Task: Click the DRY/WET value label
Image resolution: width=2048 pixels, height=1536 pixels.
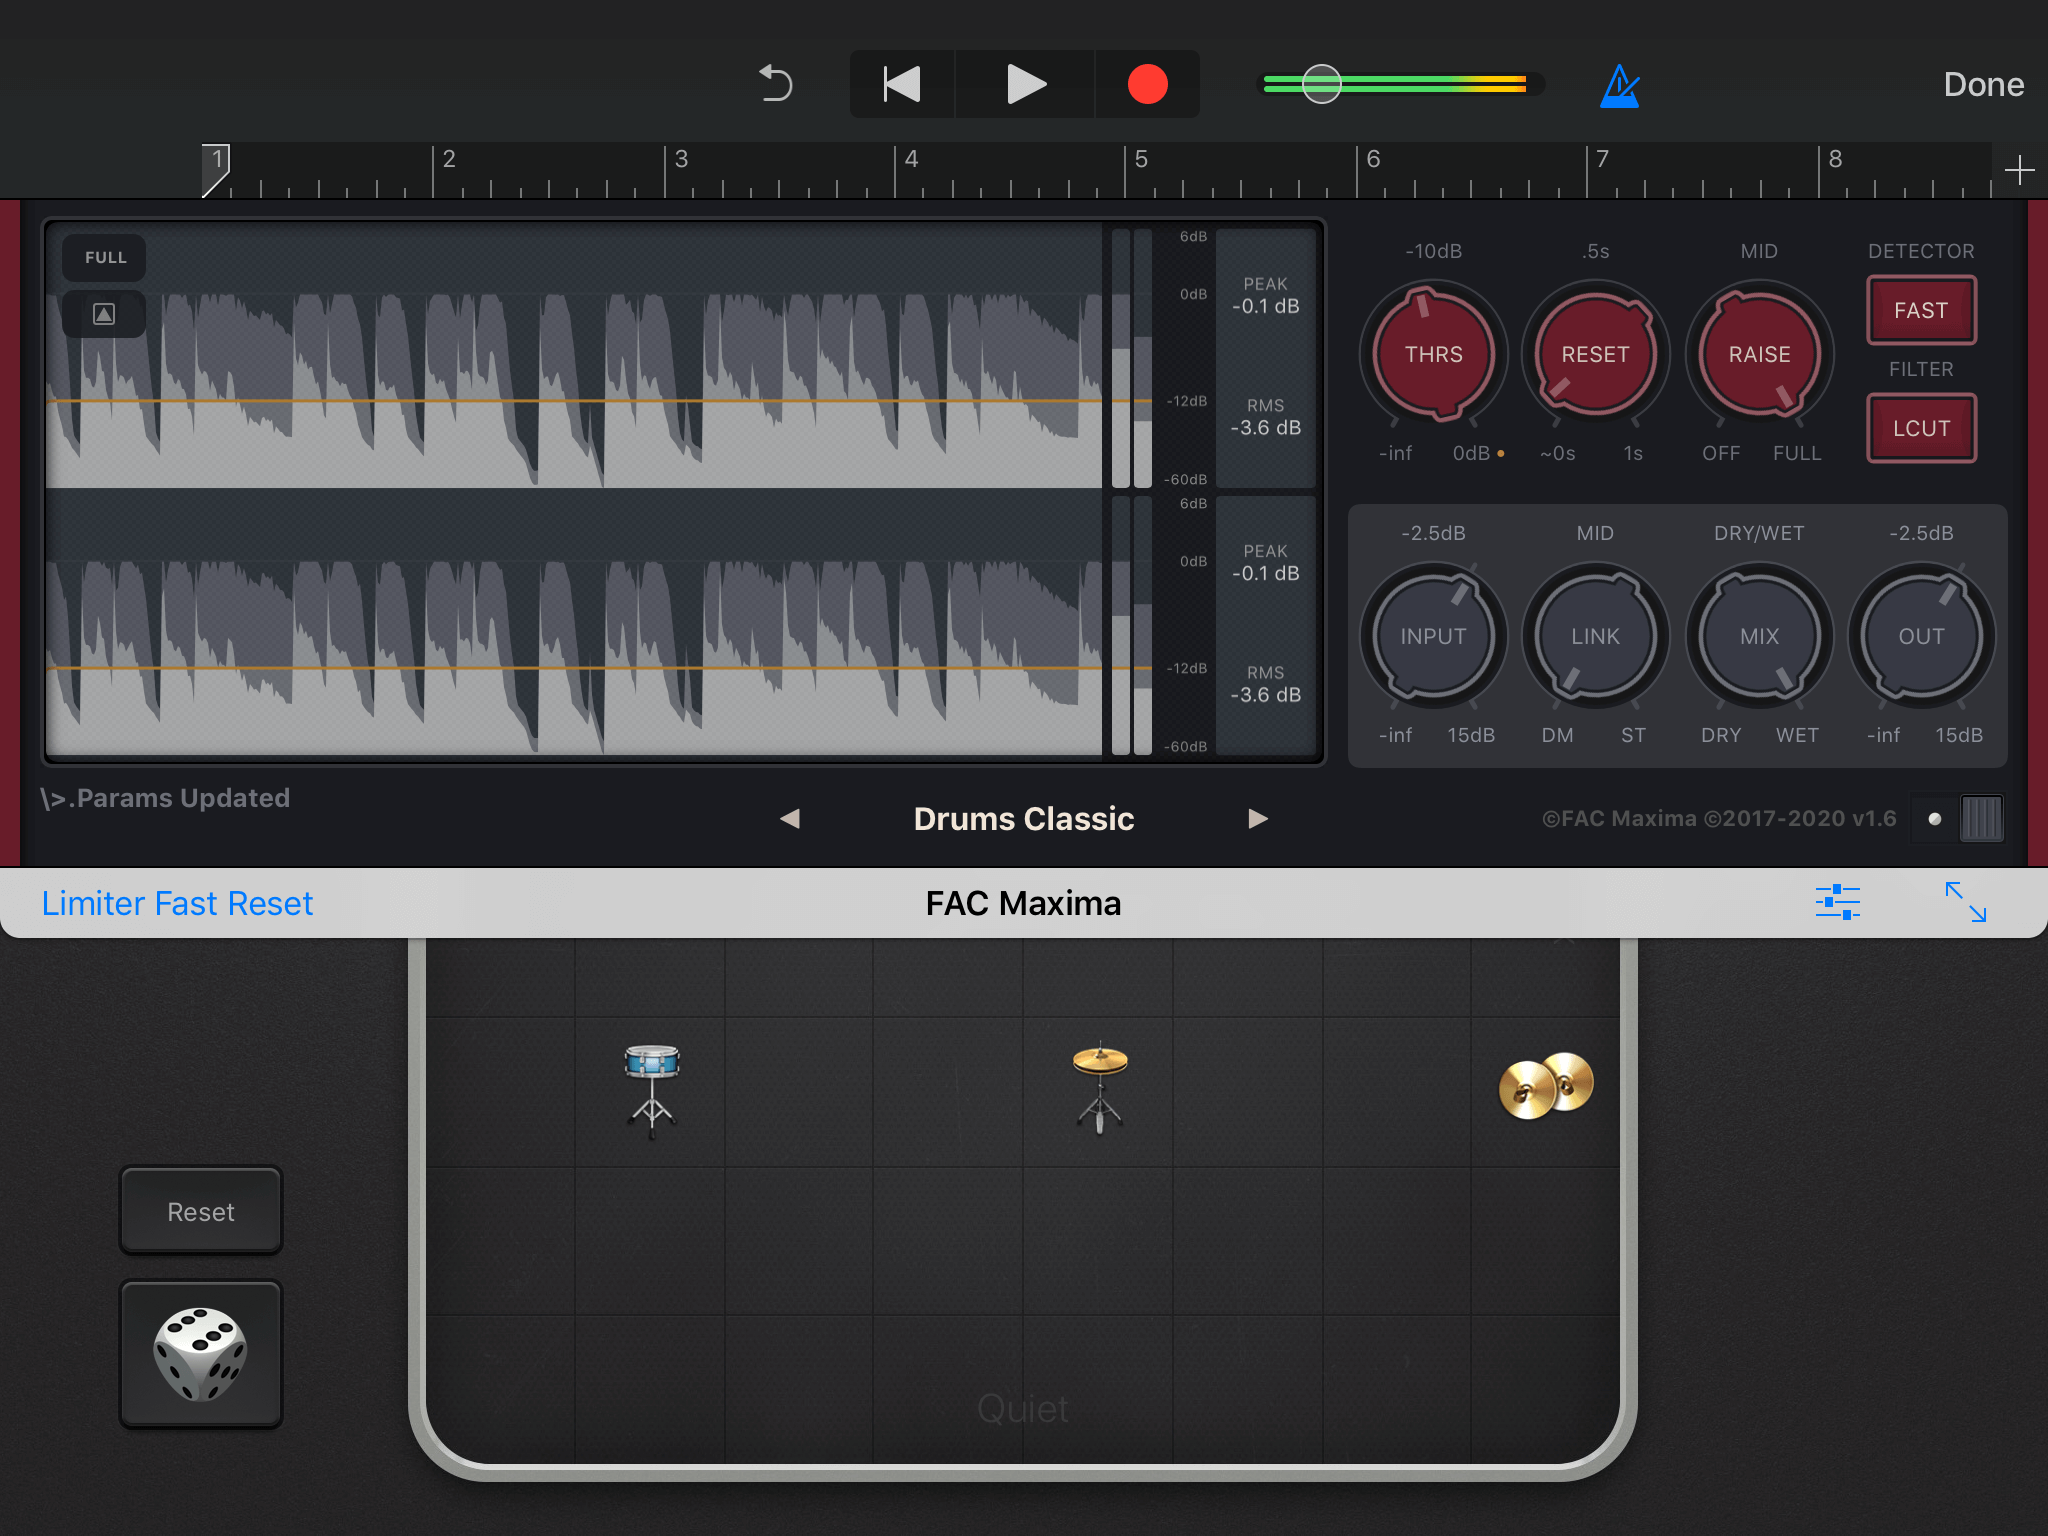Action: click(x=1759, y=533)
